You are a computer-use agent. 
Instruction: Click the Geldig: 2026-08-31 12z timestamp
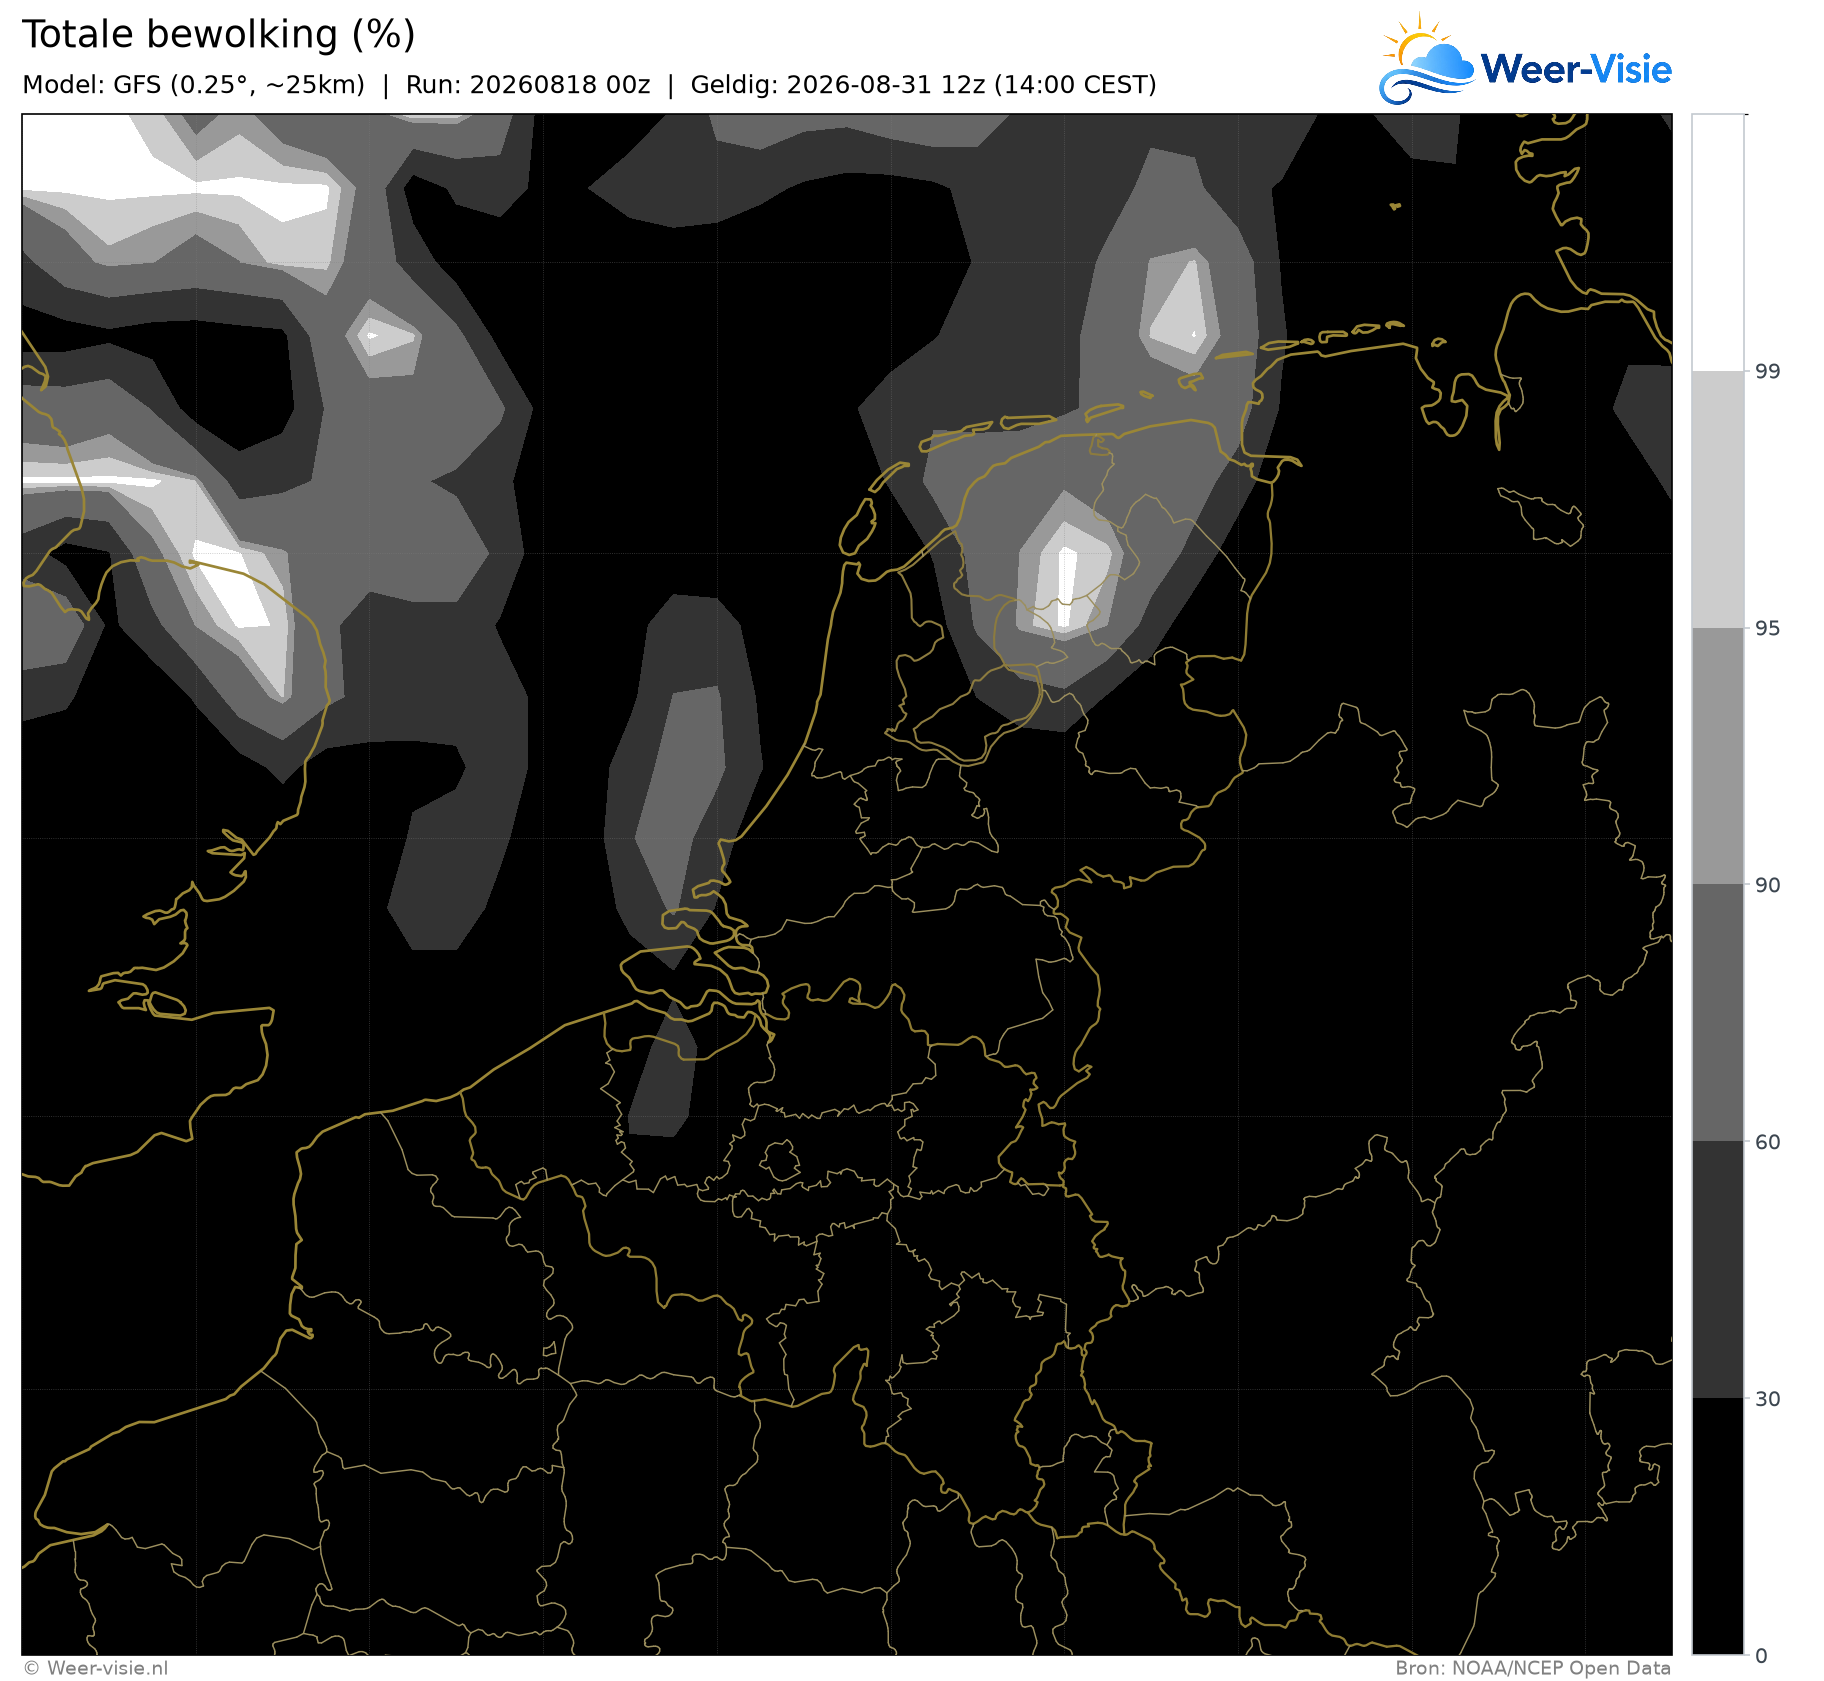(x=923, y=85)
